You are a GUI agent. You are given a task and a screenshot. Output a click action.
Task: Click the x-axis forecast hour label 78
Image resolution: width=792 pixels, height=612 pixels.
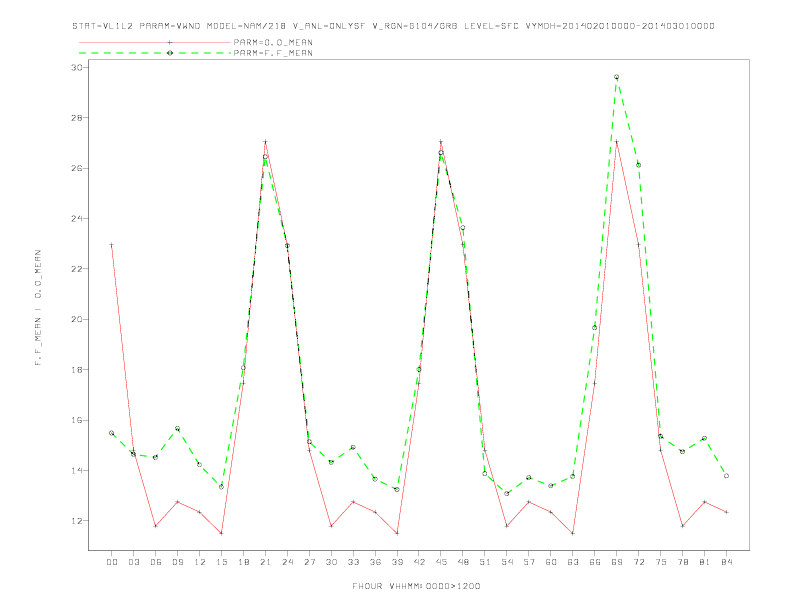click(x=682, y=562)
